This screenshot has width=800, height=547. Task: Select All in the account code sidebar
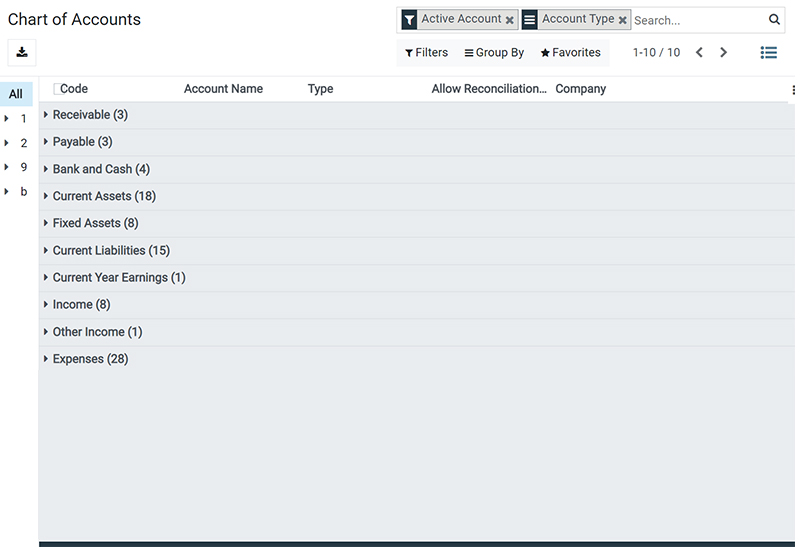click(x=16, y=94)
